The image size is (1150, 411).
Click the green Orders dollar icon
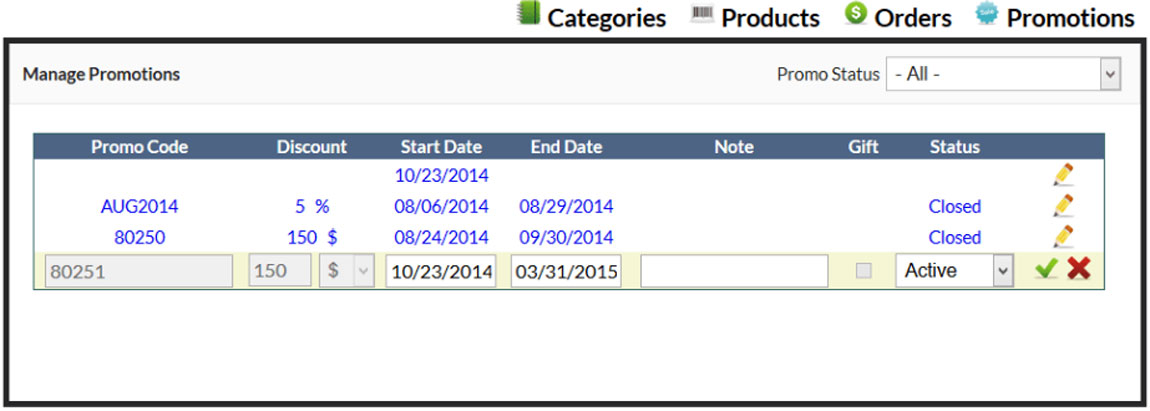[x=855, y=14]
